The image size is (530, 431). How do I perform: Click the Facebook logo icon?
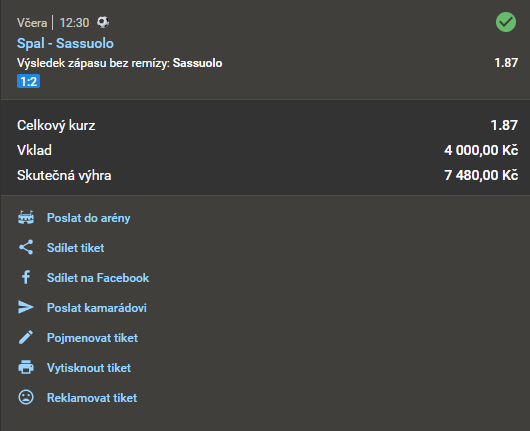[26, 278]
